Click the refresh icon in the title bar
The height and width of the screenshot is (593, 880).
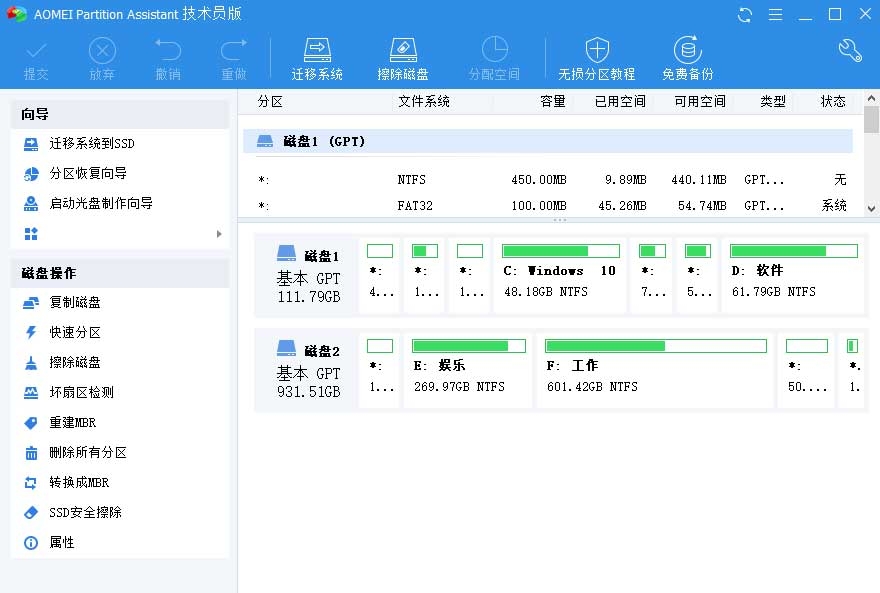tap(743, 15)
